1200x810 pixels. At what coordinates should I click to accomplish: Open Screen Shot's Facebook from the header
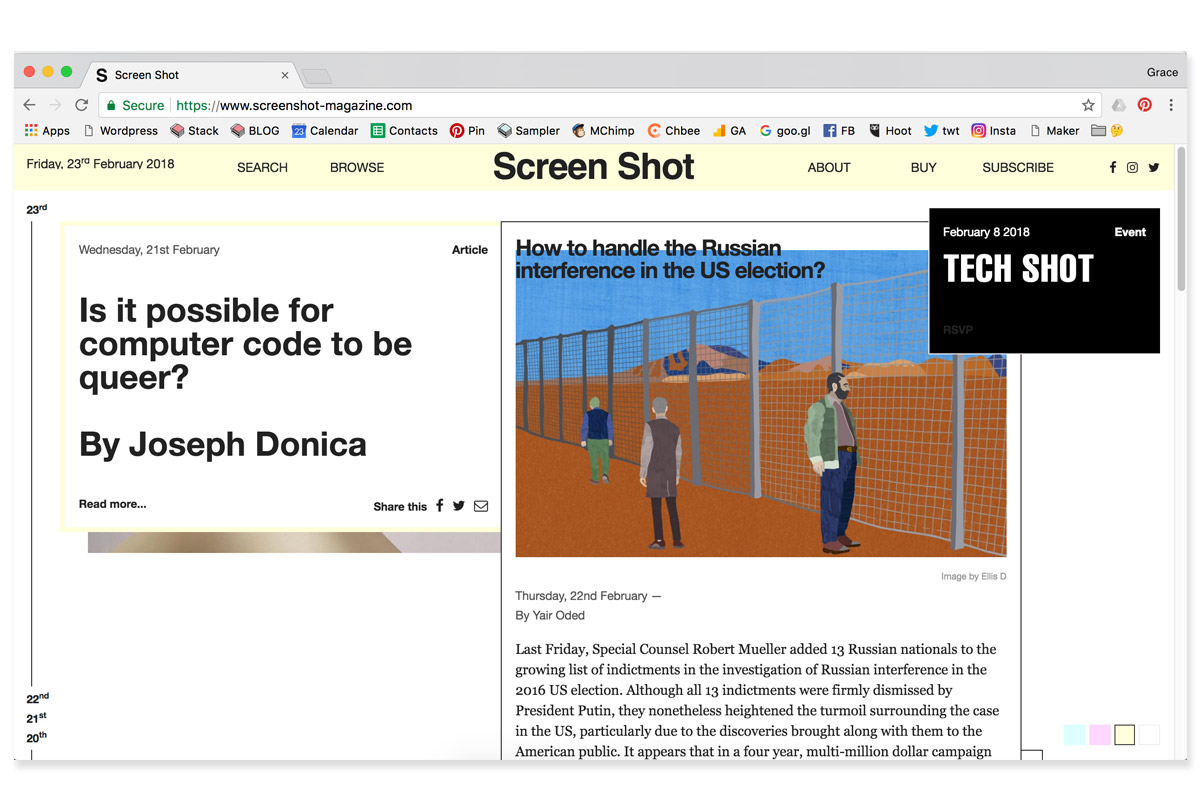[1112, 167]
